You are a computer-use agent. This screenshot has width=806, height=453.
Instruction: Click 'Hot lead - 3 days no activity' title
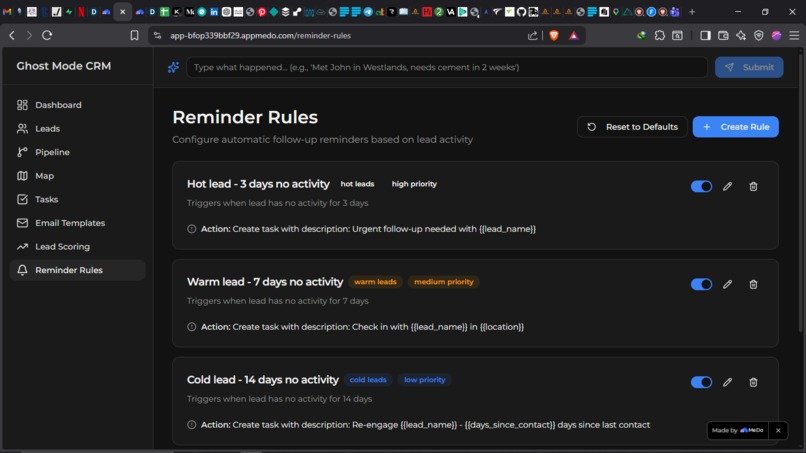pyautogui.click(x=259, y=184)
